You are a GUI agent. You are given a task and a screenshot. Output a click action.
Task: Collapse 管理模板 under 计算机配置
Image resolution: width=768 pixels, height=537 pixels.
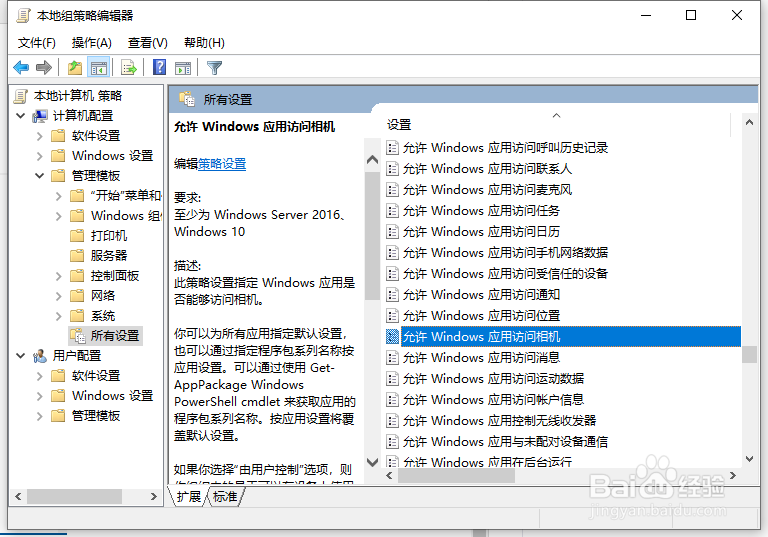(40, 175)
